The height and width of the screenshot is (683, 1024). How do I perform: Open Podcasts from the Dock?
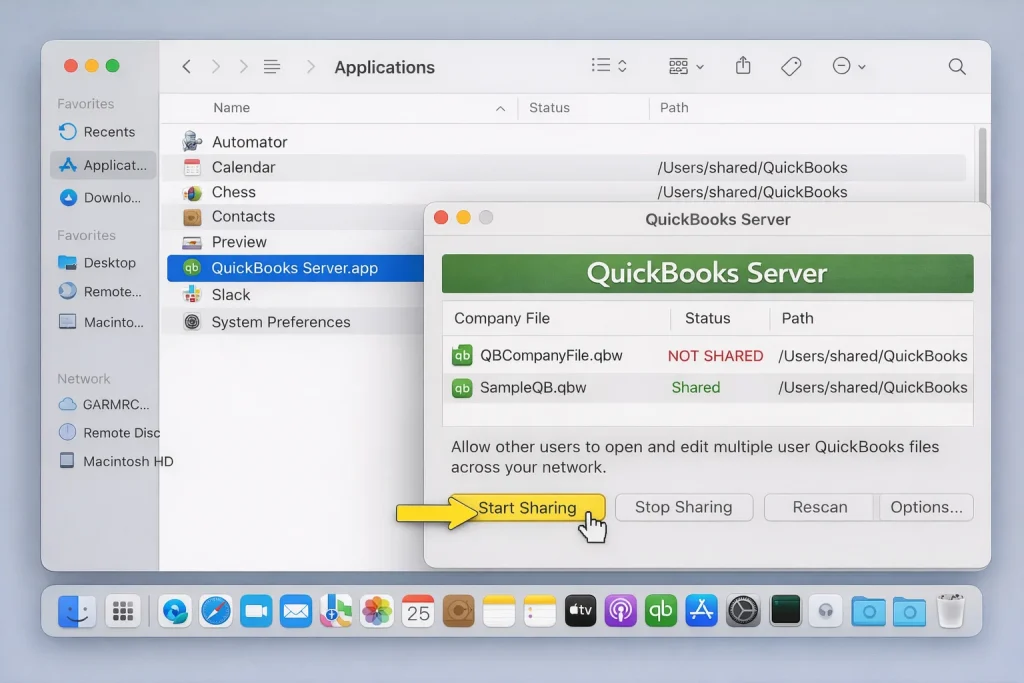pos(620,612)
